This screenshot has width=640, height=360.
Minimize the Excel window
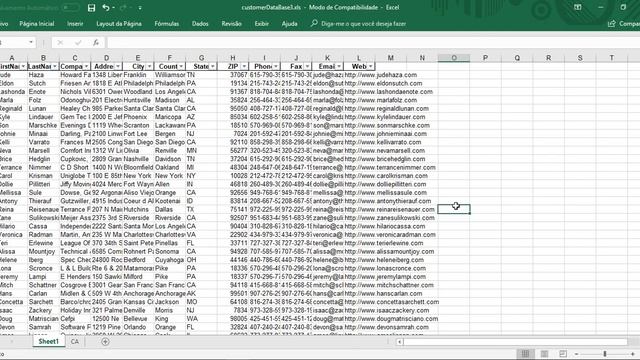(600, 7)
